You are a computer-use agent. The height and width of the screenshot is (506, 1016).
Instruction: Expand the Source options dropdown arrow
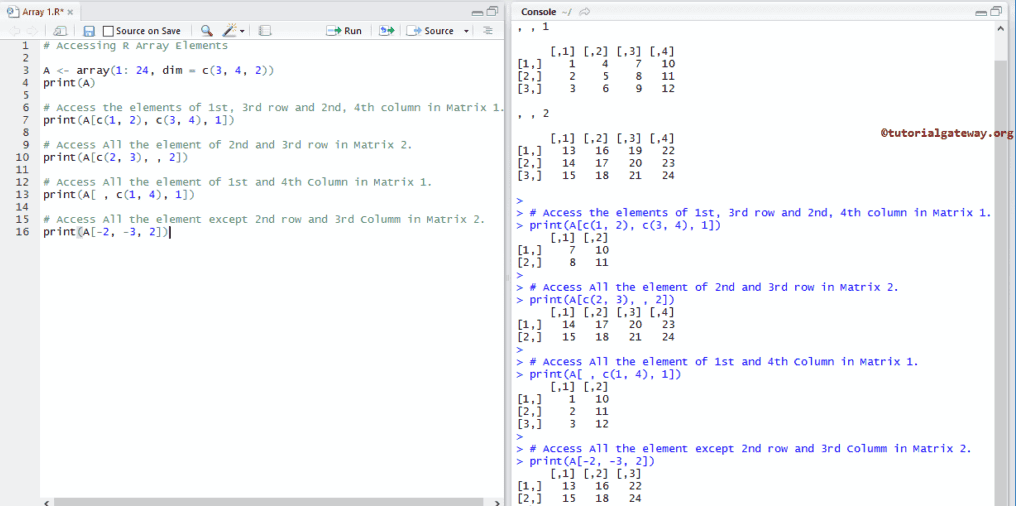tap(467, 31)
